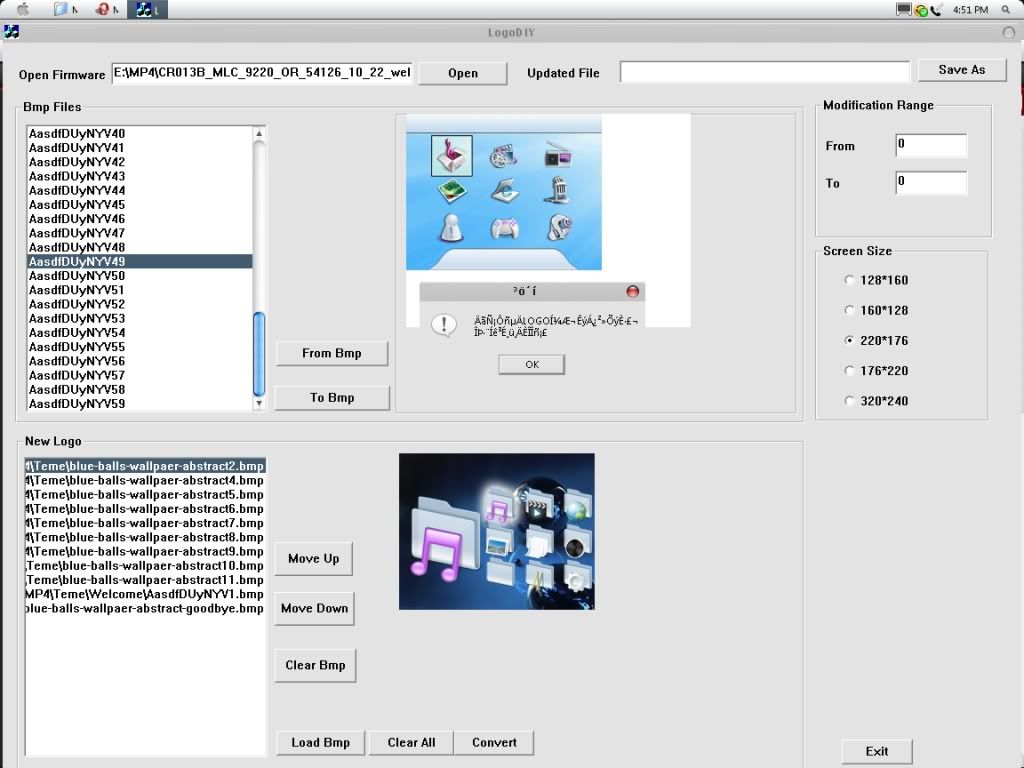The height and width of the screenshot is (768, 1024).
Task: Select the 320*240 screen size option
Action: point(850,401)
